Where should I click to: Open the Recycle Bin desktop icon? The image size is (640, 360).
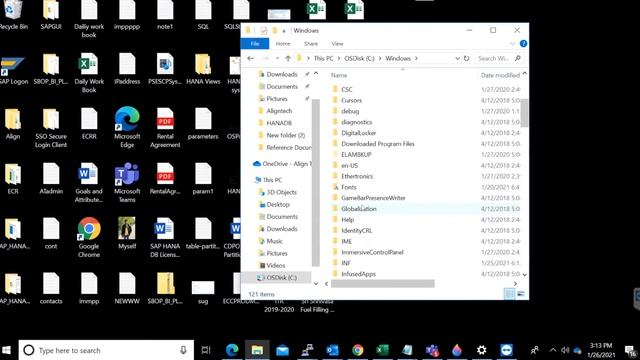pyautogui.click(x=13, y=16)
